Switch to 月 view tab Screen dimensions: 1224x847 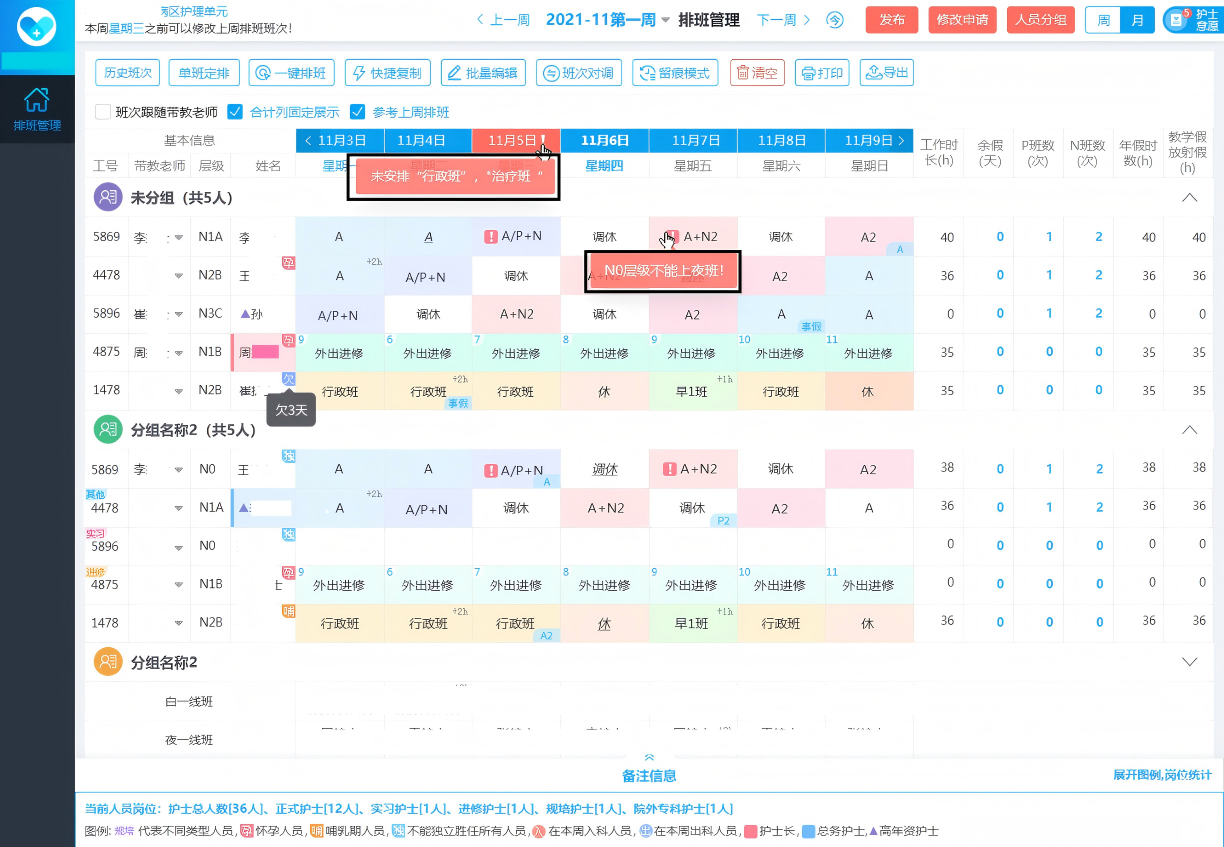[x=1136, y=20]
